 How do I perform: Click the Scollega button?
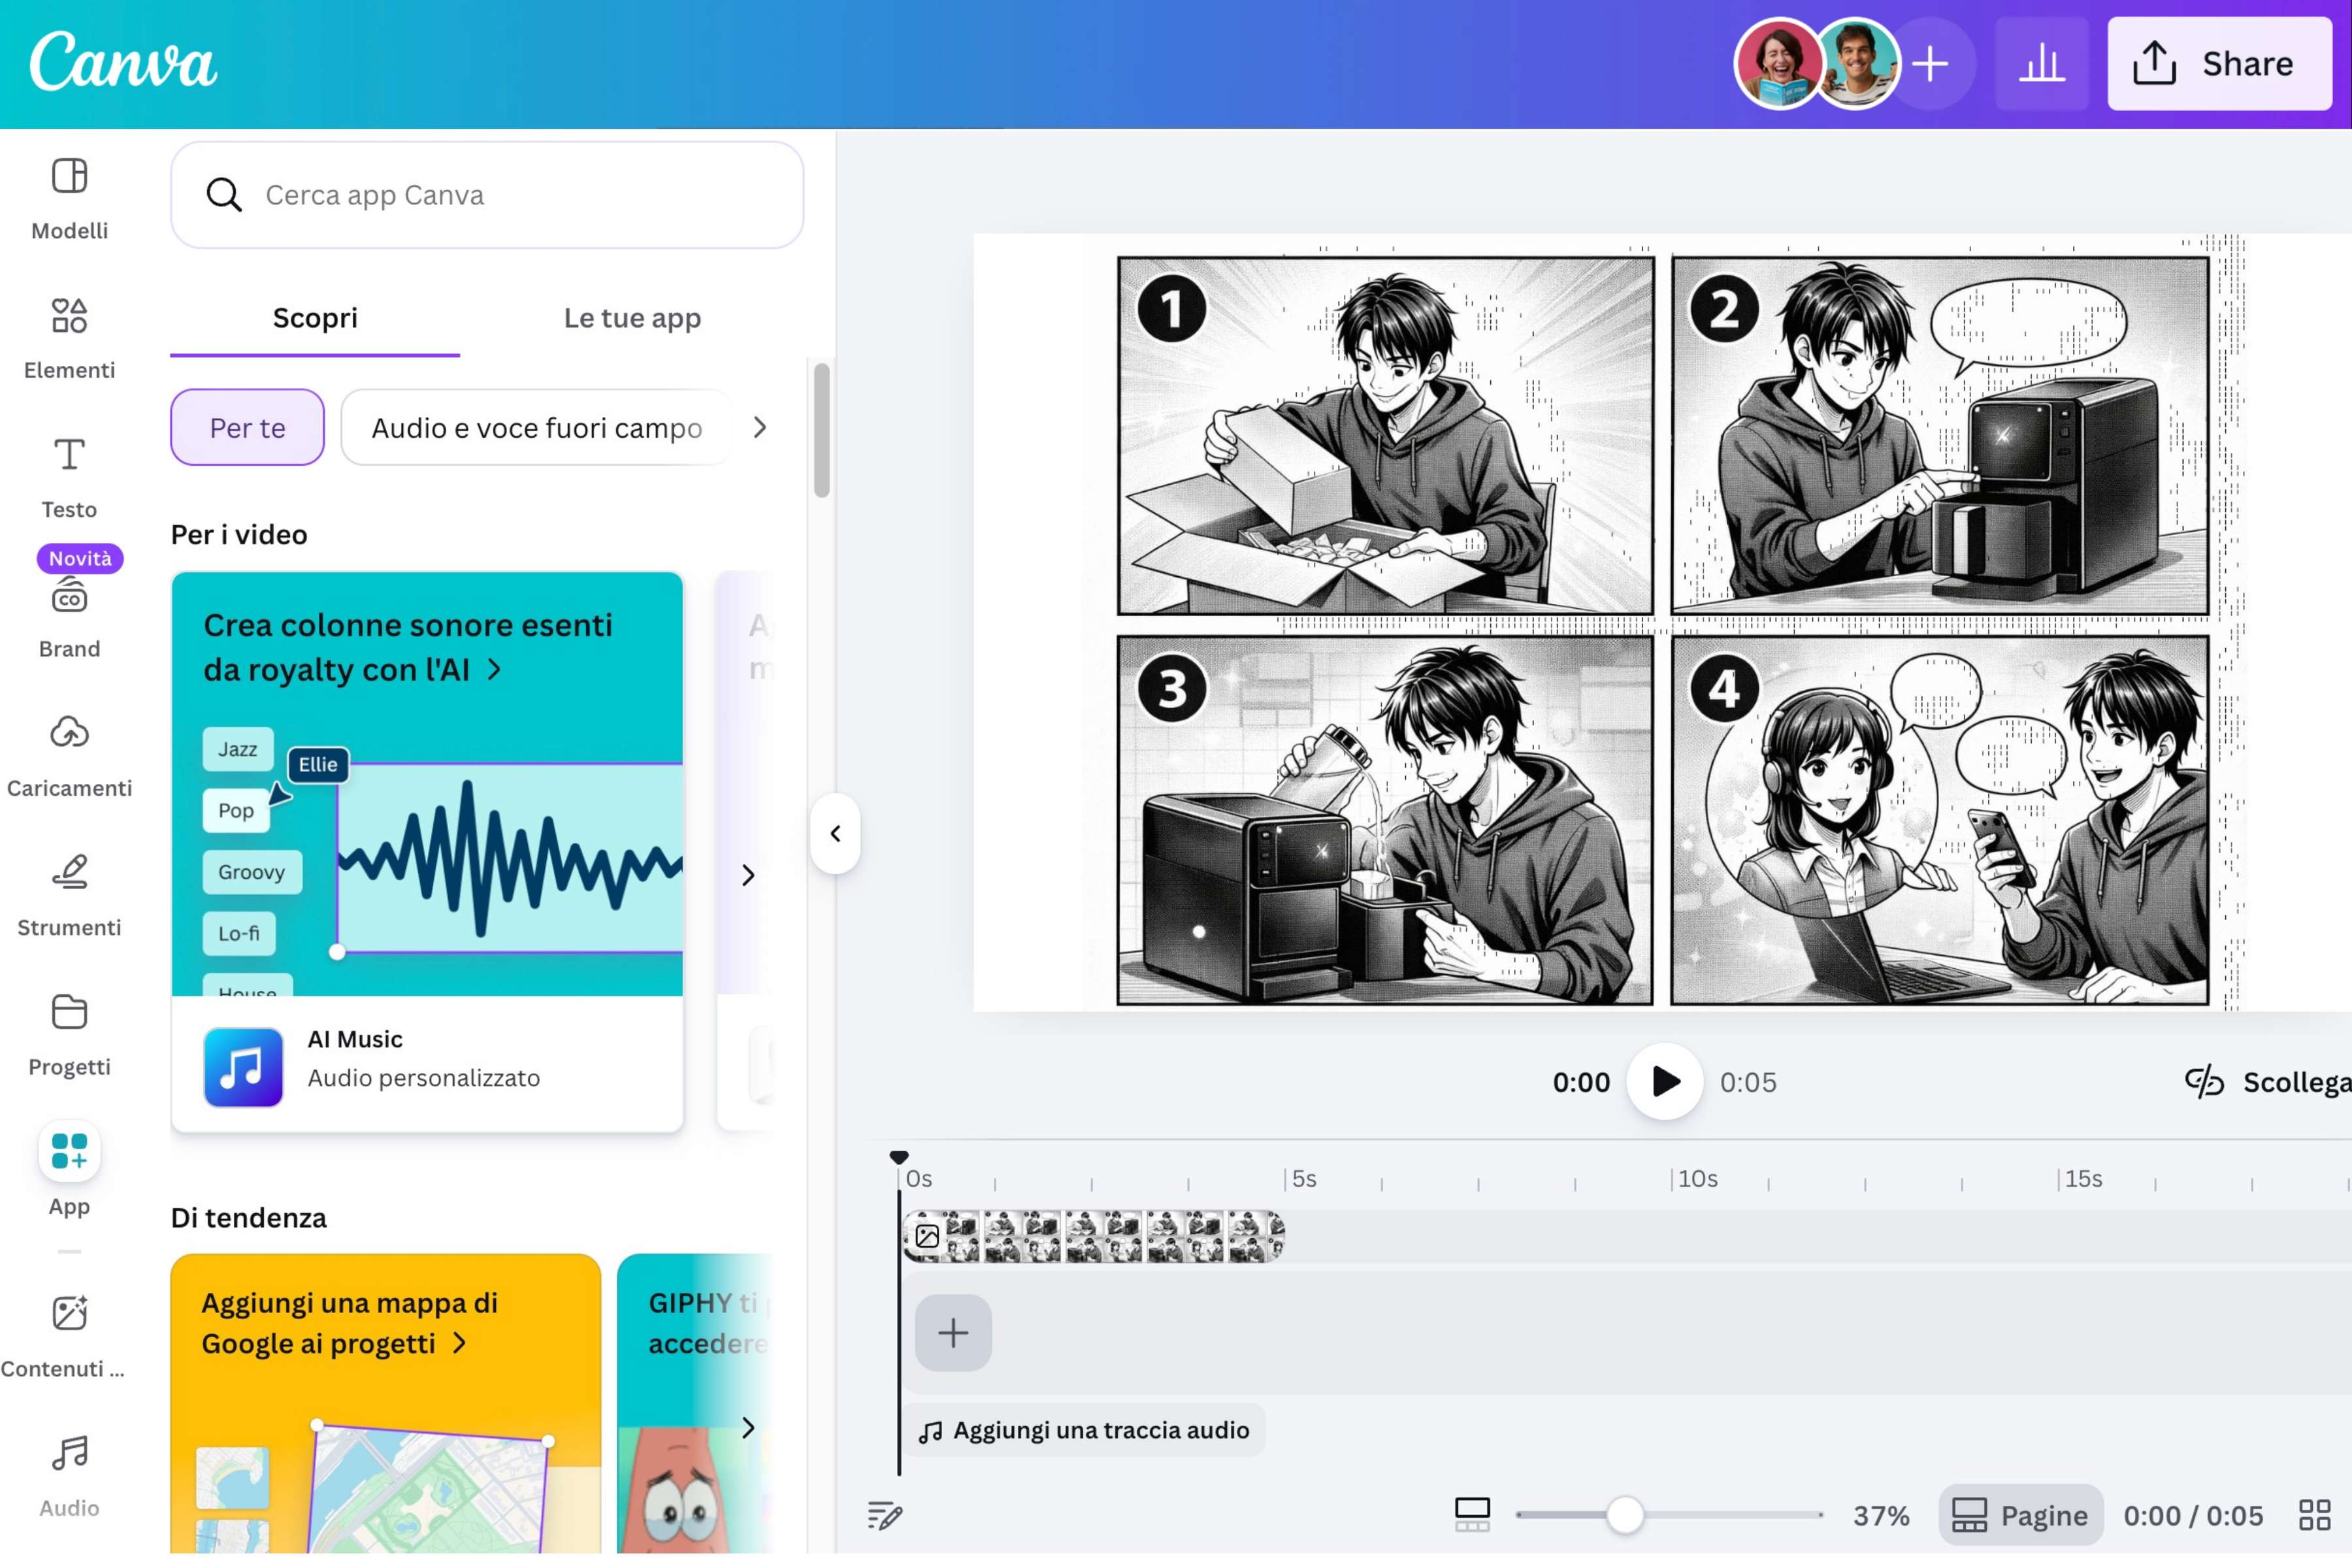pyautogui.click(x=2268, y=1082)
